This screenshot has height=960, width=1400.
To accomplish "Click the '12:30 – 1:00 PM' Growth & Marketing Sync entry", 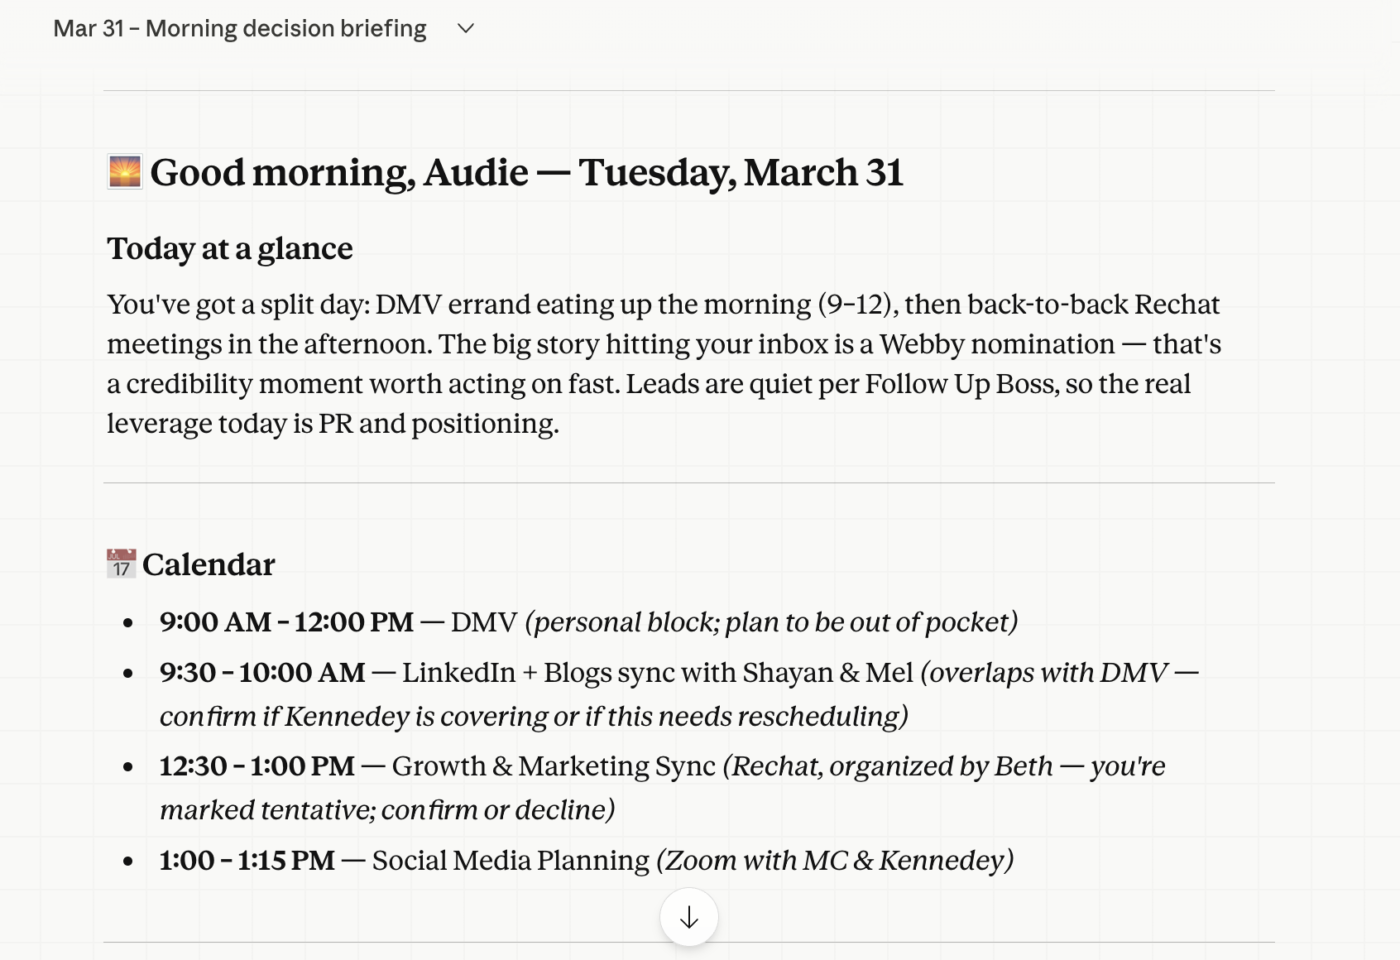I will pos(662,787).
